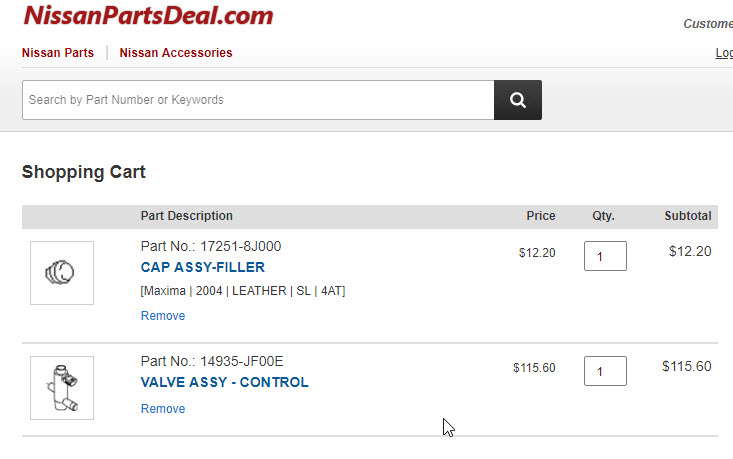Select the quantity box for Cap Assy-Filler
The width and height of the screenshot is (733, 459).
tap(605, 256)
